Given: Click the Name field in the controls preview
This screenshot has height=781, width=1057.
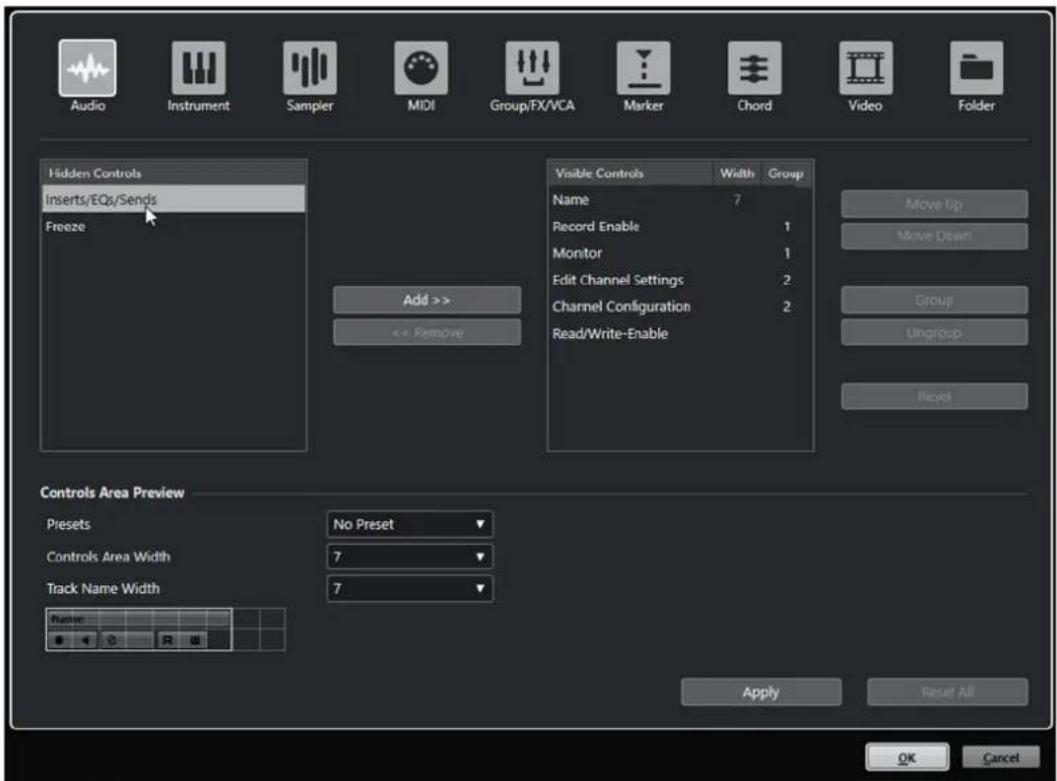Looking at the screenshot, I should tap(138, 619).
